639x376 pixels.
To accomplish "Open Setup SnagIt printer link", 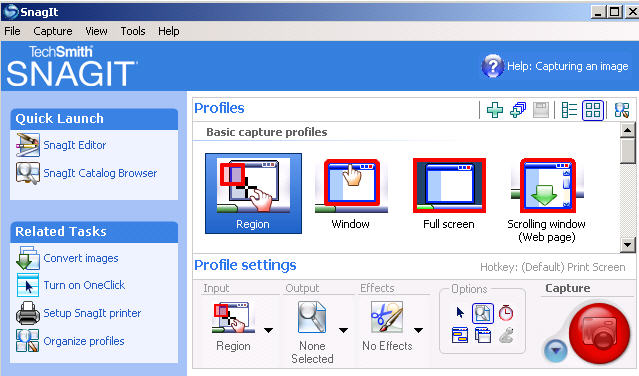I will (92, 313).
